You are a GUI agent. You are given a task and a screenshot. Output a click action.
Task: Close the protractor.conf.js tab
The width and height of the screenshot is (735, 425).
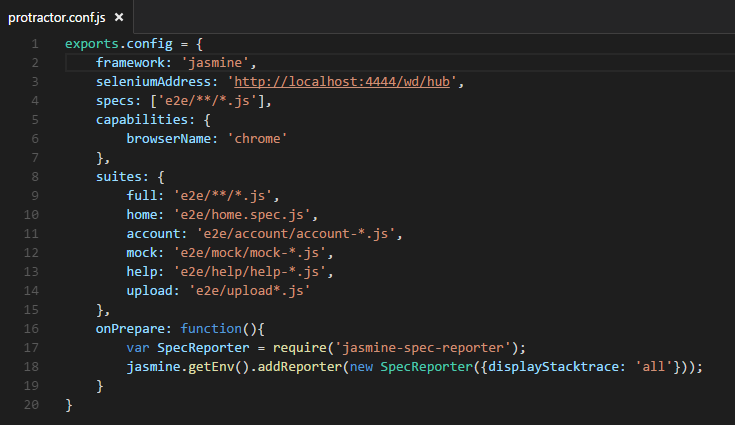pos(119,17)
